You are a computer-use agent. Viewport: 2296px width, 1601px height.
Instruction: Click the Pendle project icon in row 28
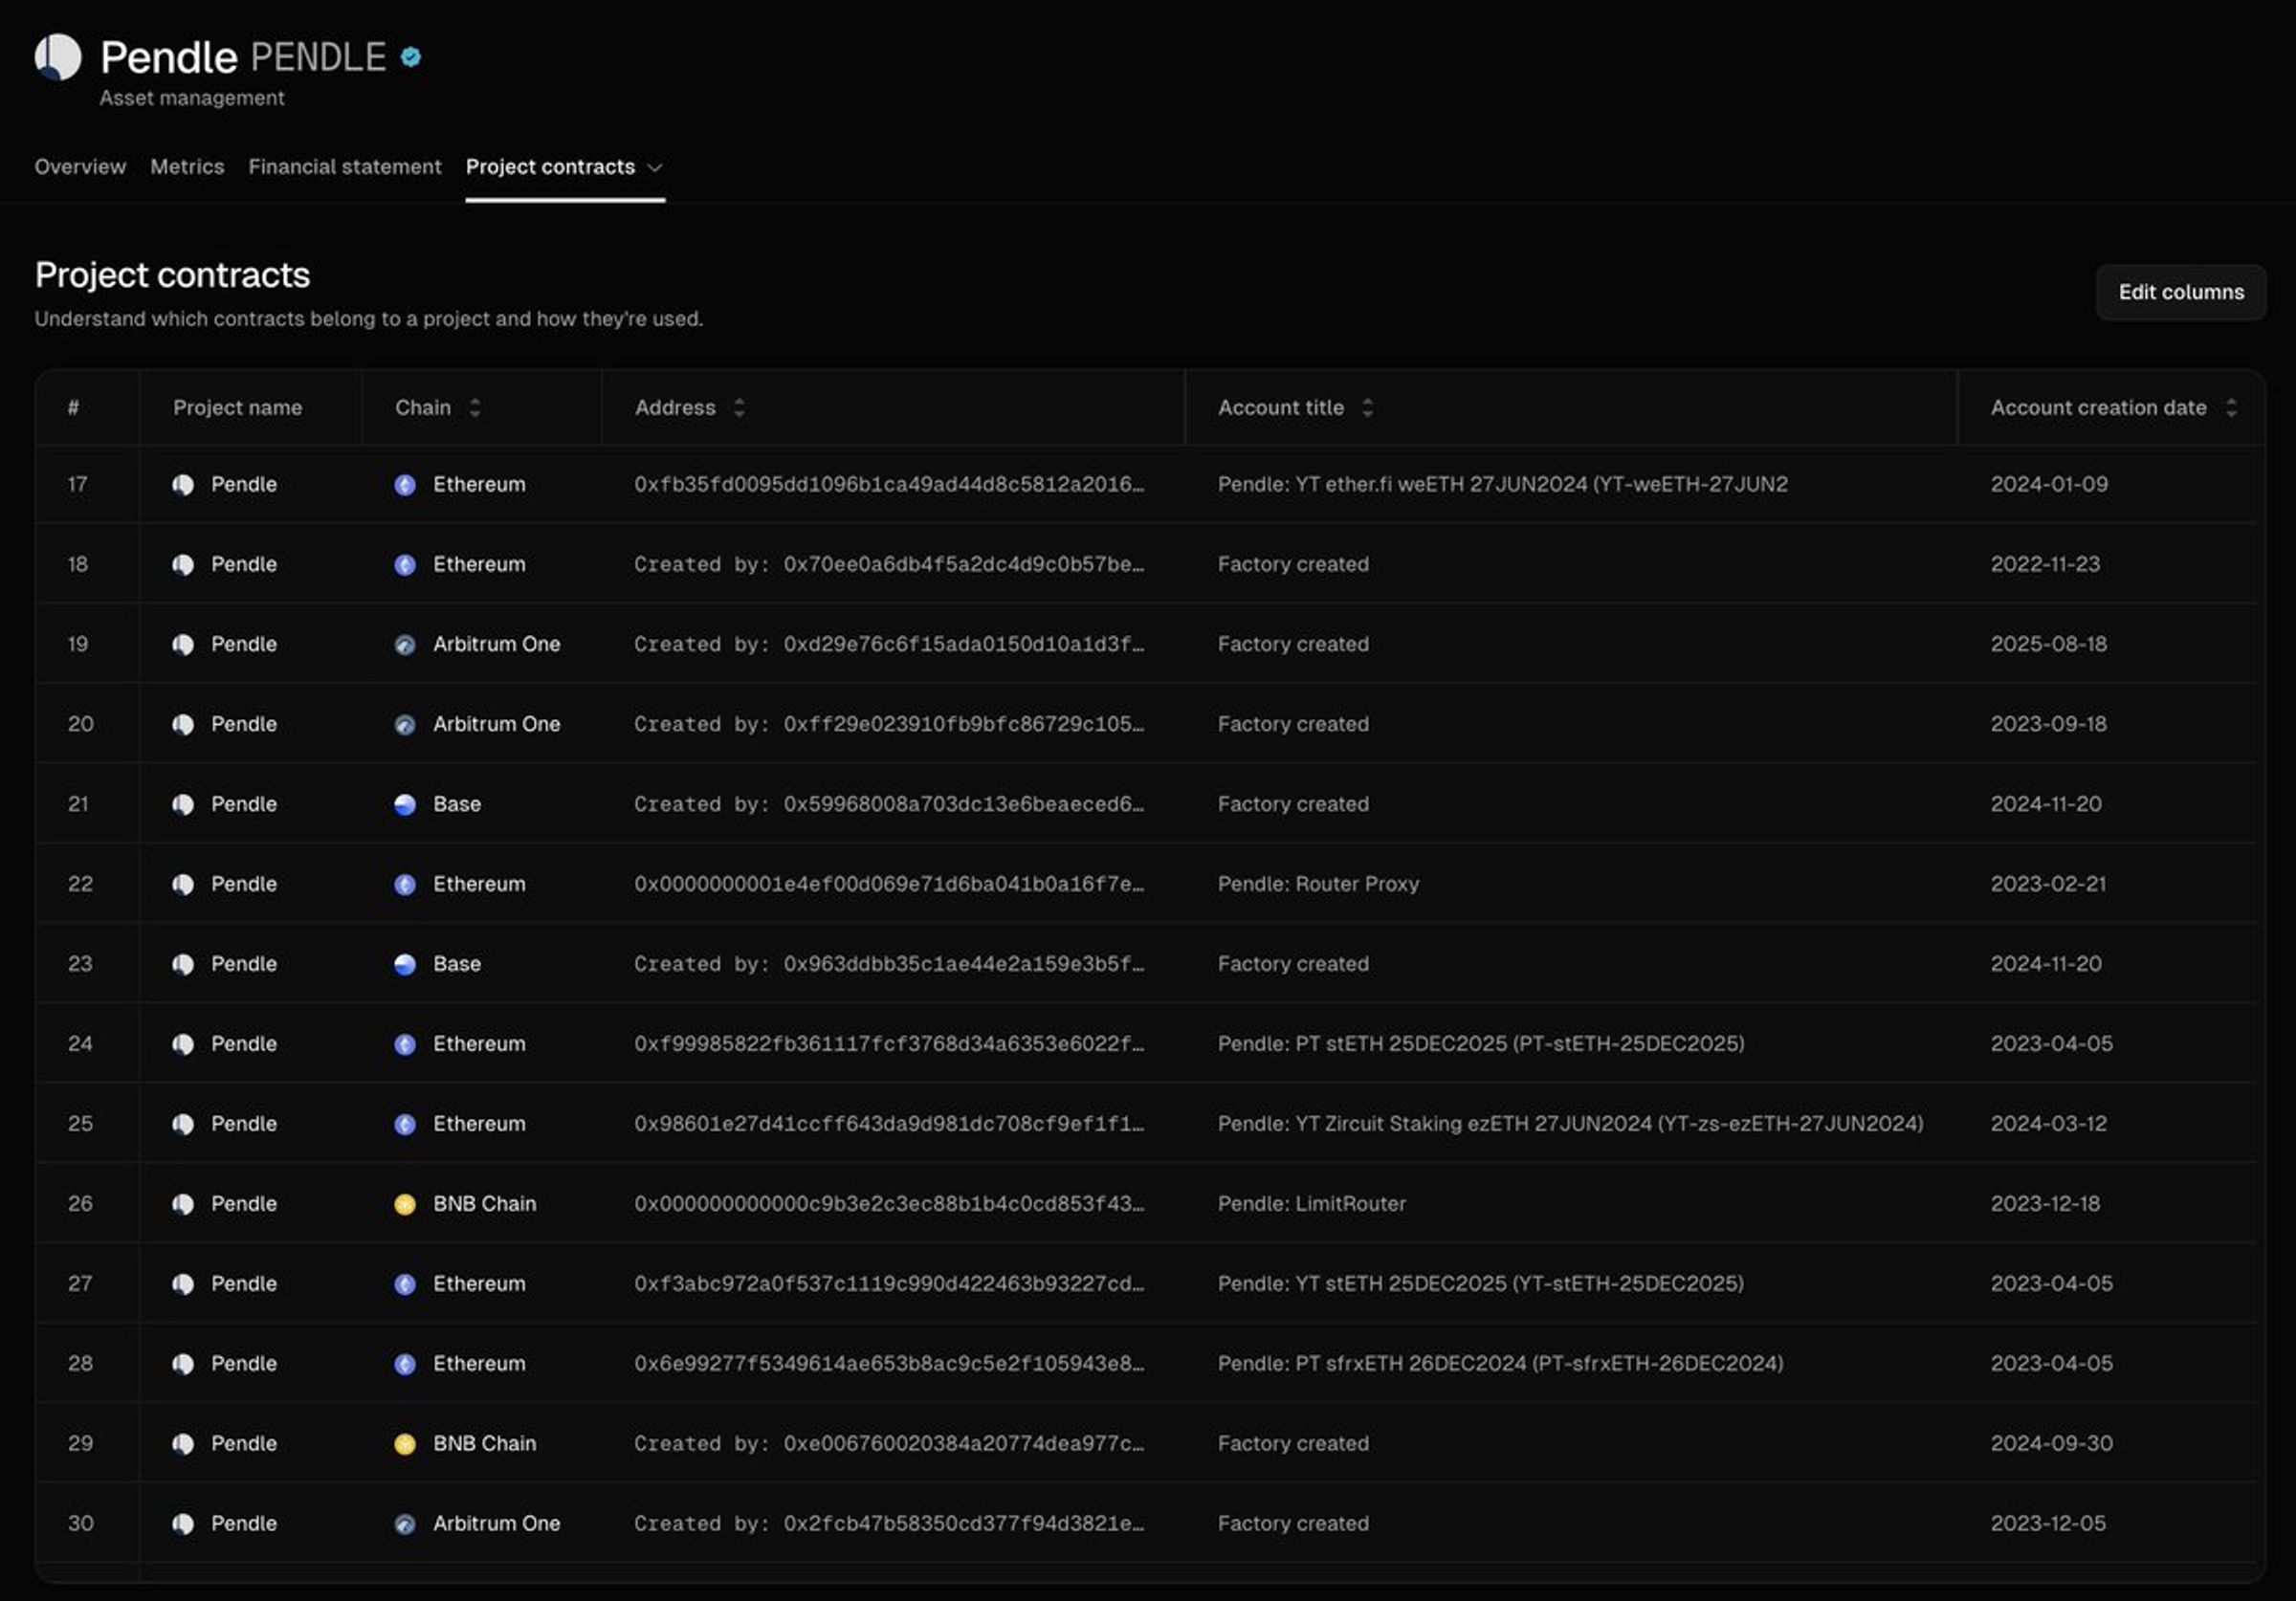(183, 1365)
